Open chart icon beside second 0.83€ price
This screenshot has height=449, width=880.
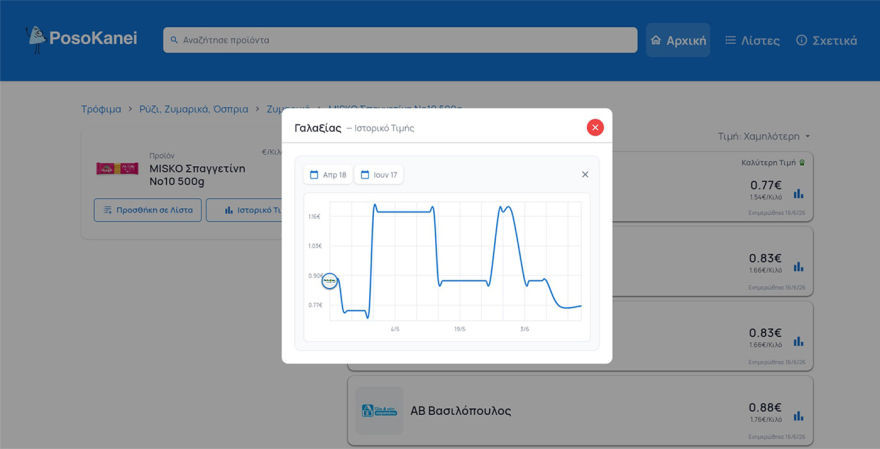(798, 341)
